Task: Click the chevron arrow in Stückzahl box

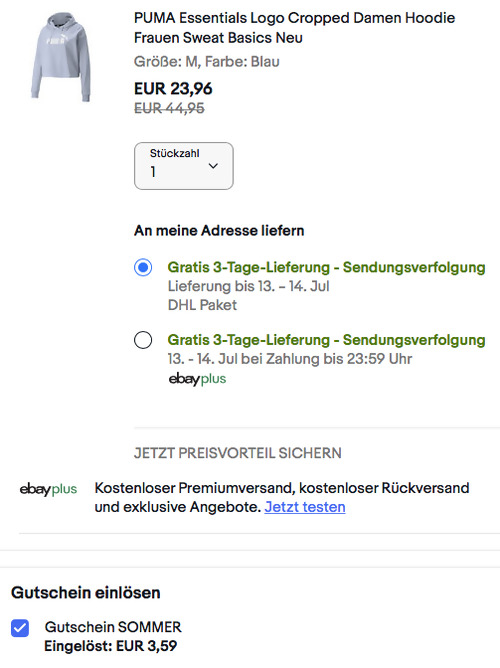Action: (x=213, y=166)
